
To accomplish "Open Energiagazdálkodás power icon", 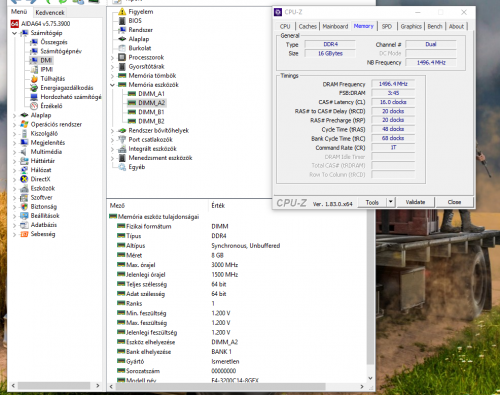I will [34, 88].
